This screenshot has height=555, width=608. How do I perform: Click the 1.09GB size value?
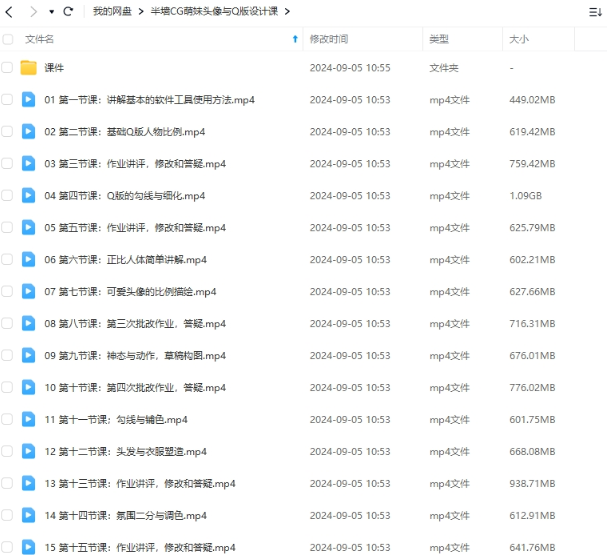(x=525, y=196)
